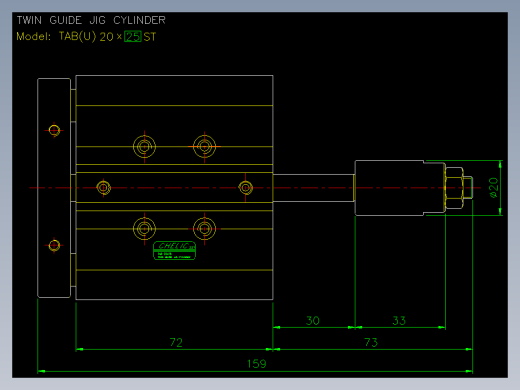Select the 'Model: TAB(U) 20' text
520x390 pixels.
(65, 36)
